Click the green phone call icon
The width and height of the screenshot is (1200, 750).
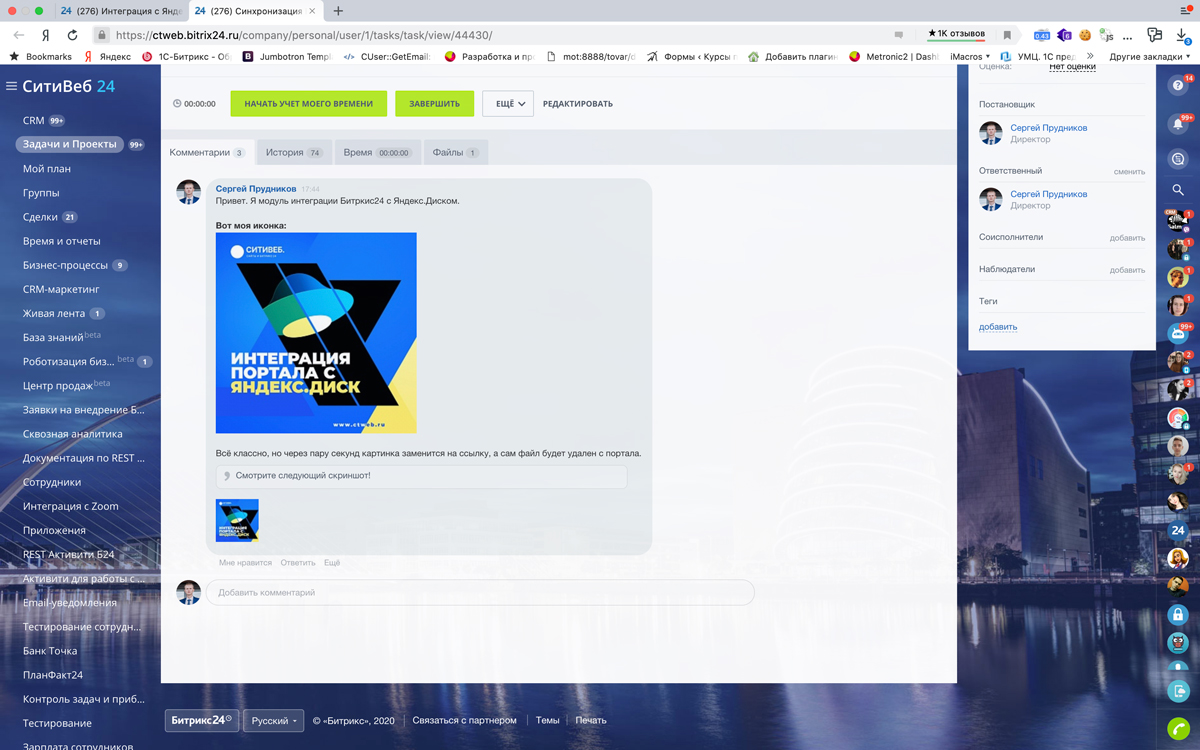tap(1177, 729)
